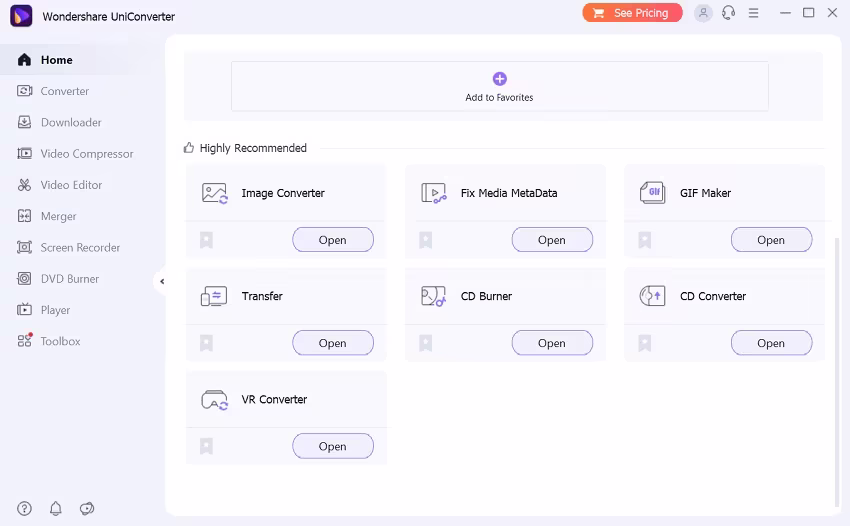
Task: Toggle favorite bookmark for CD Converter
Action: (x=645, y=343)
